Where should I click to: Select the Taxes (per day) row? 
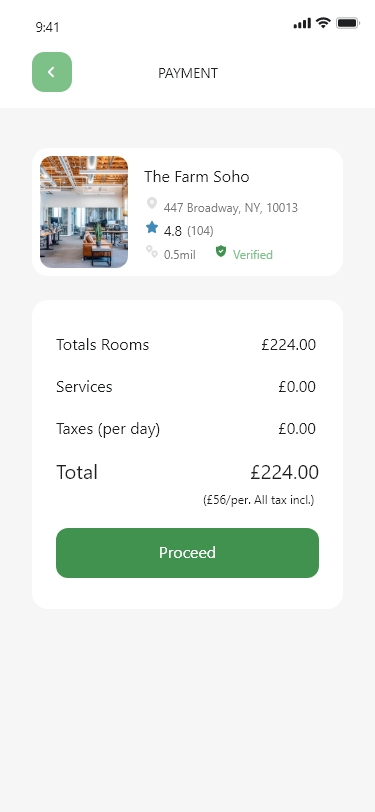[x=186, y=429]
